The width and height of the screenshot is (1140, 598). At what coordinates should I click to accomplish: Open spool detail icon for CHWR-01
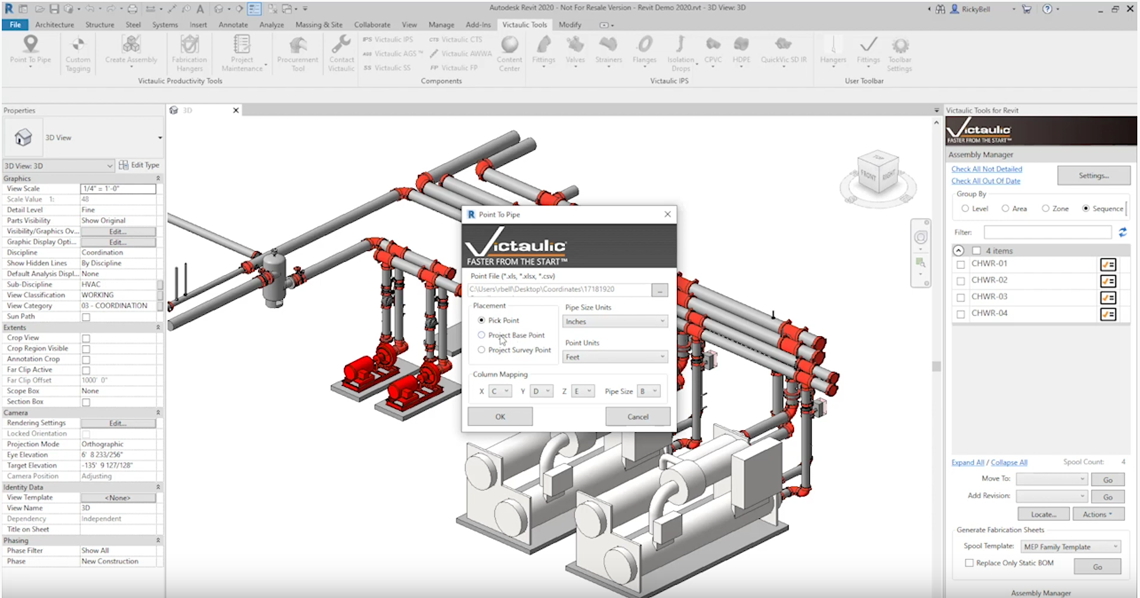click(x=1108, y=264)
